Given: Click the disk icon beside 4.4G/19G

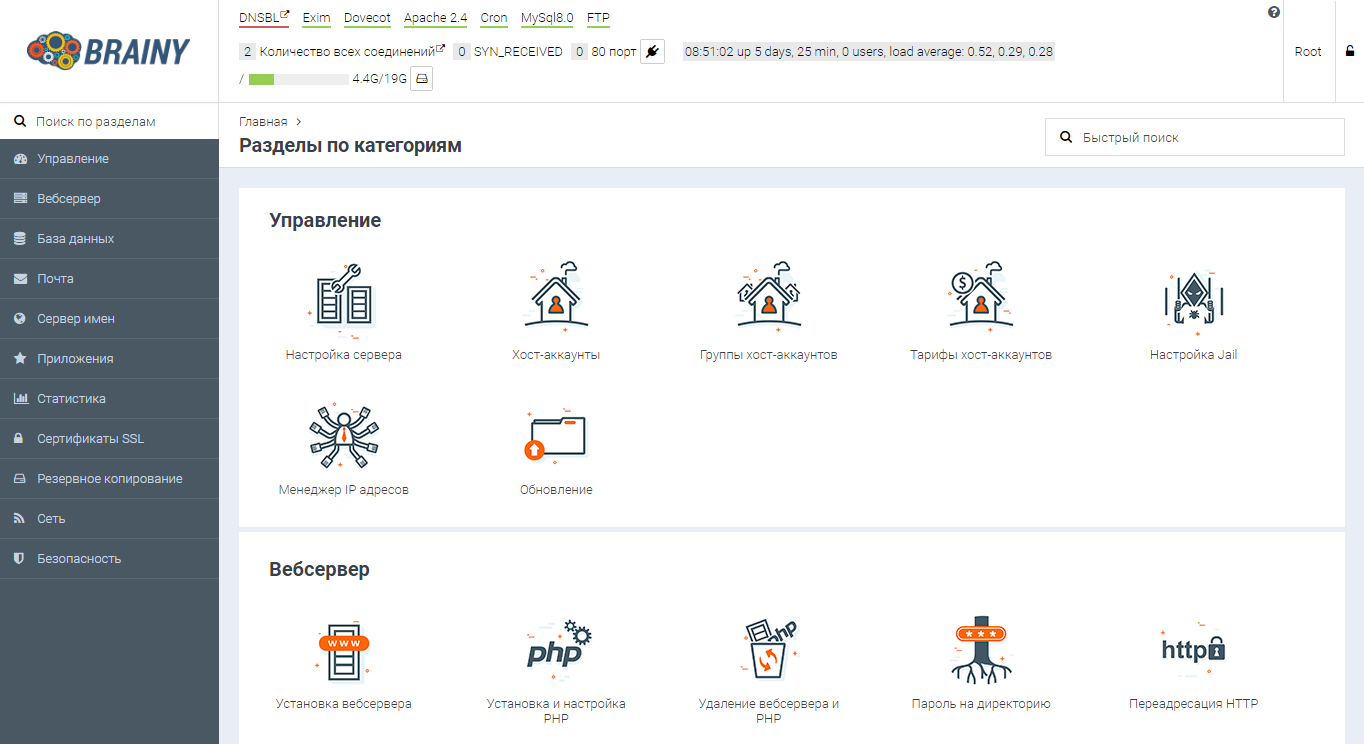Looking at the screenshot, I should click(x=421, y=79).
